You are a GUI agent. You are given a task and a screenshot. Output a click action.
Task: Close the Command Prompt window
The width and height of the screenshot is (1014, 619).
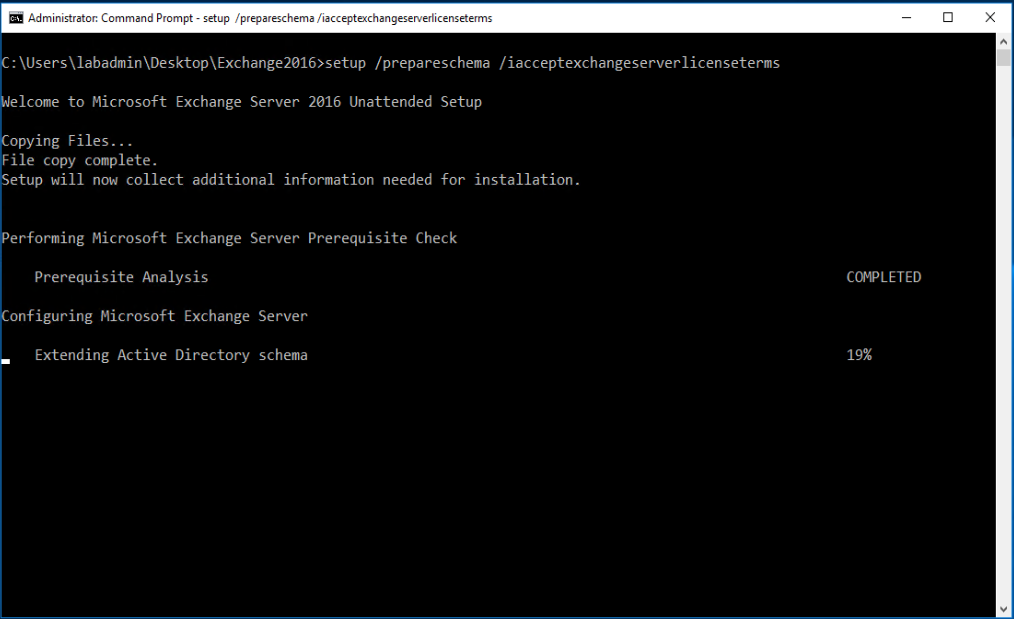click(x=993, y=18)
